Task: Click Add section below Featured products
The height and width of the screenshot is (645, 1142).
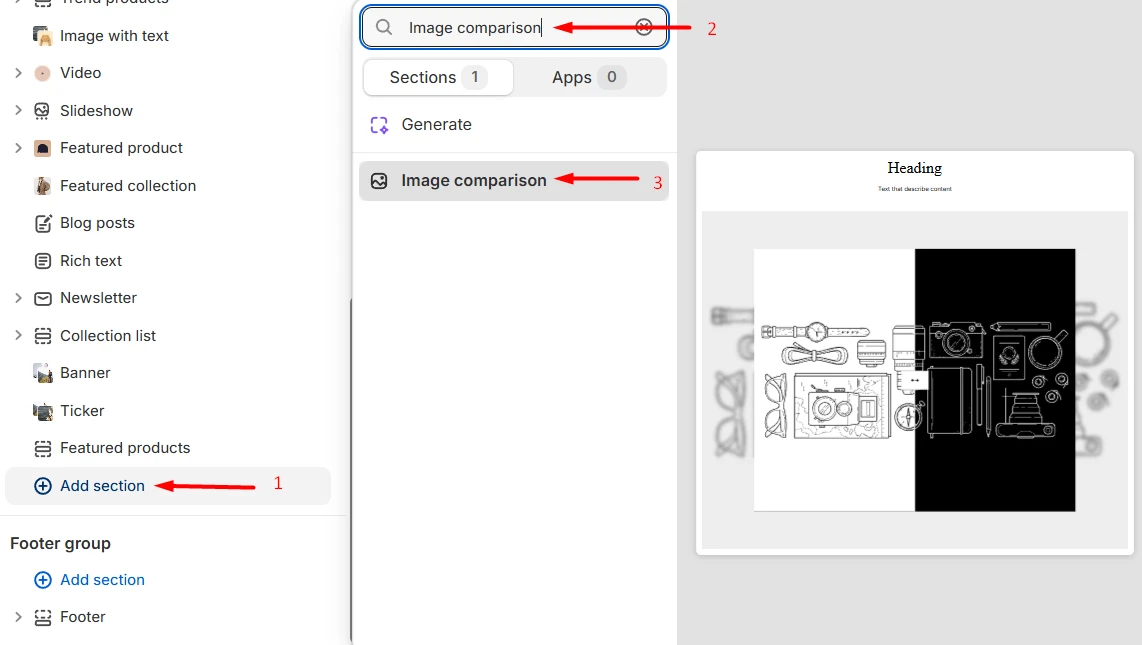Action: tap(168, 486)
